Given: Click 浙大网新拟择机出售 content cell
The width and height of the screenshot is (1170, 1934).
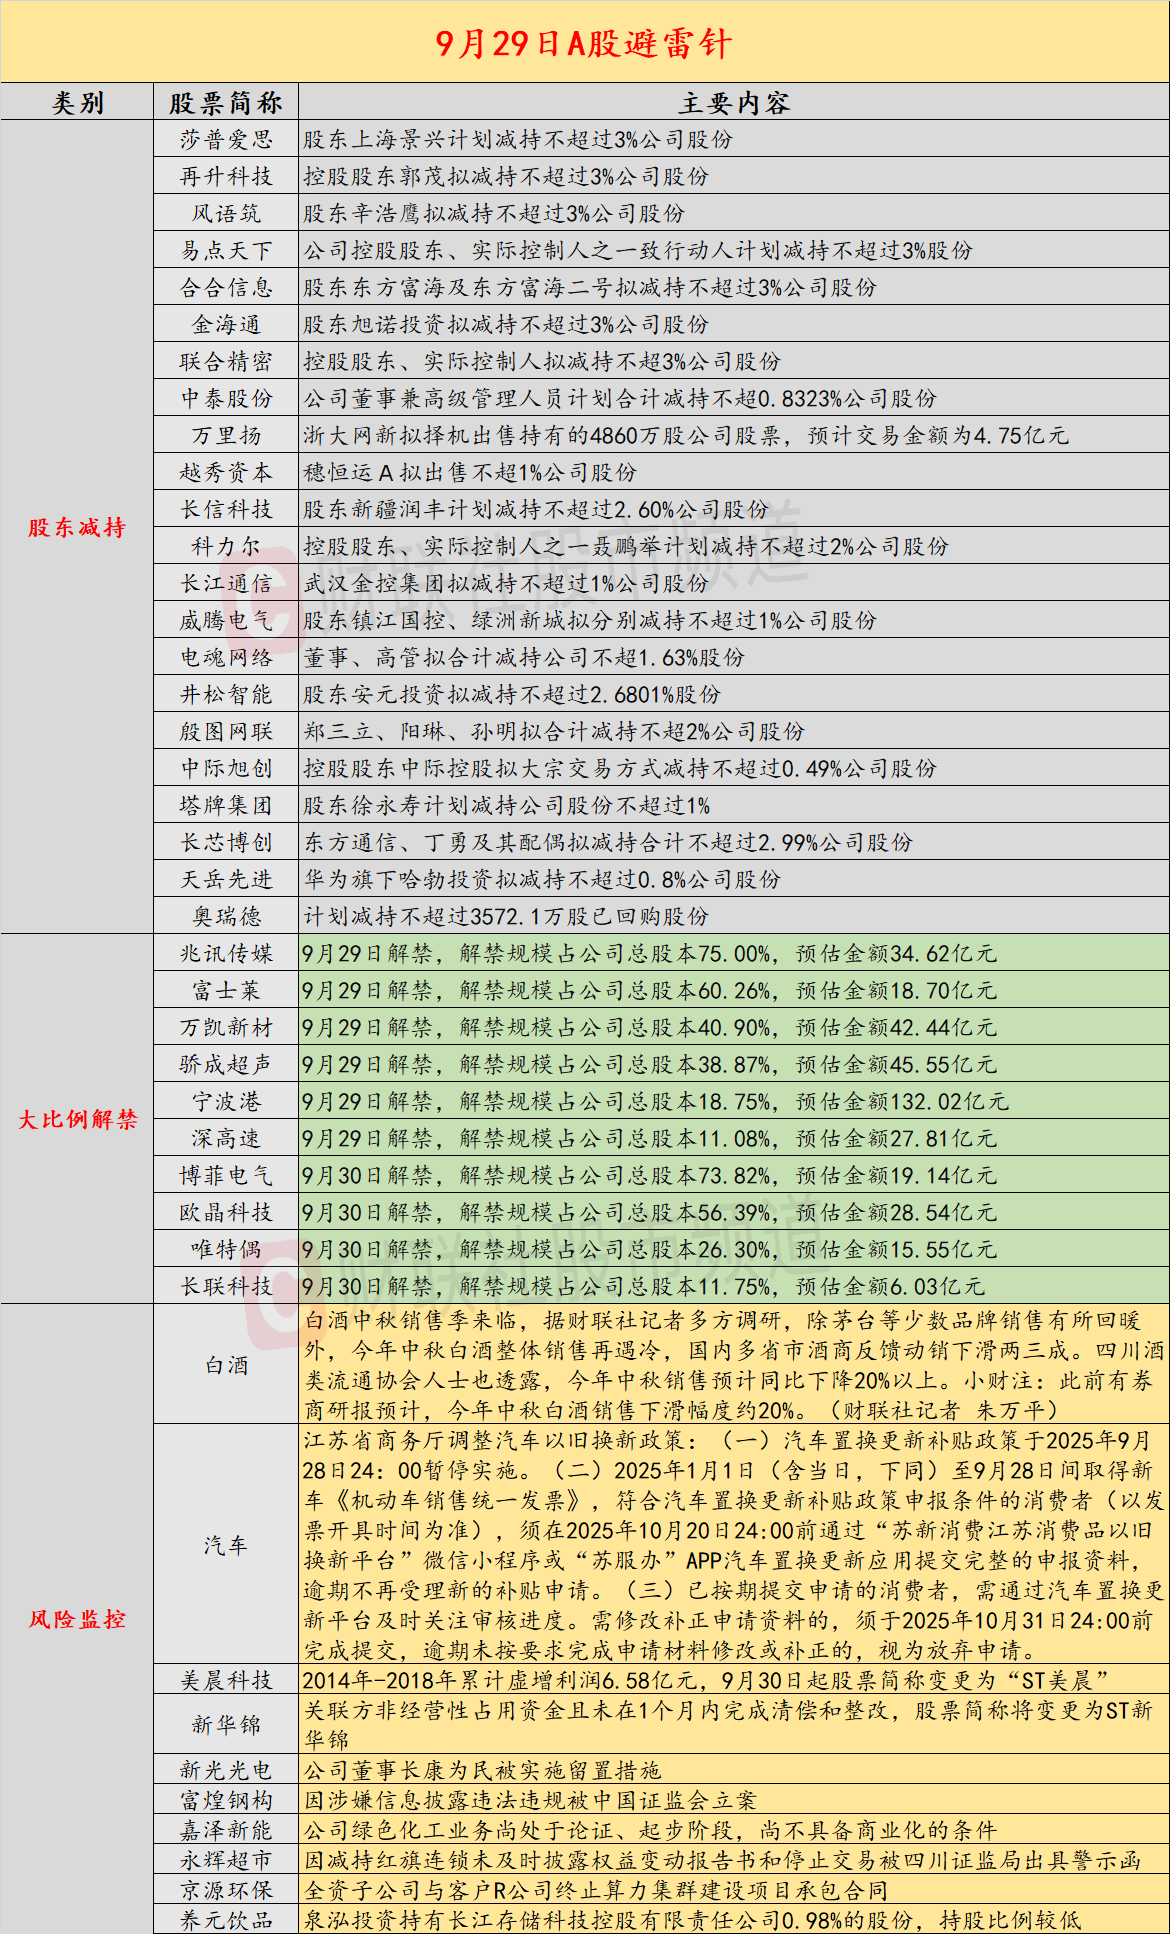Looking at the screenshot, I should 734,435.
